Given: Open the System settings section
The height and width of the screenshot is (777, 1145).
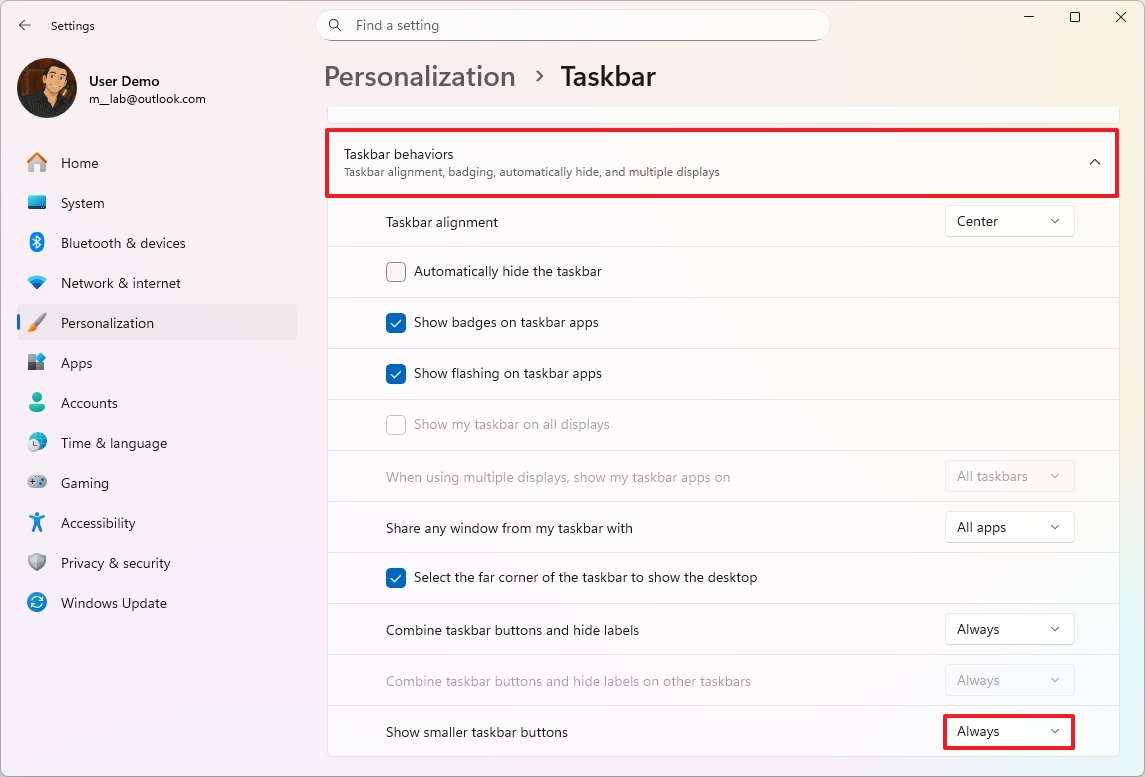Looking at the screenshot, I should click(81, 203).
